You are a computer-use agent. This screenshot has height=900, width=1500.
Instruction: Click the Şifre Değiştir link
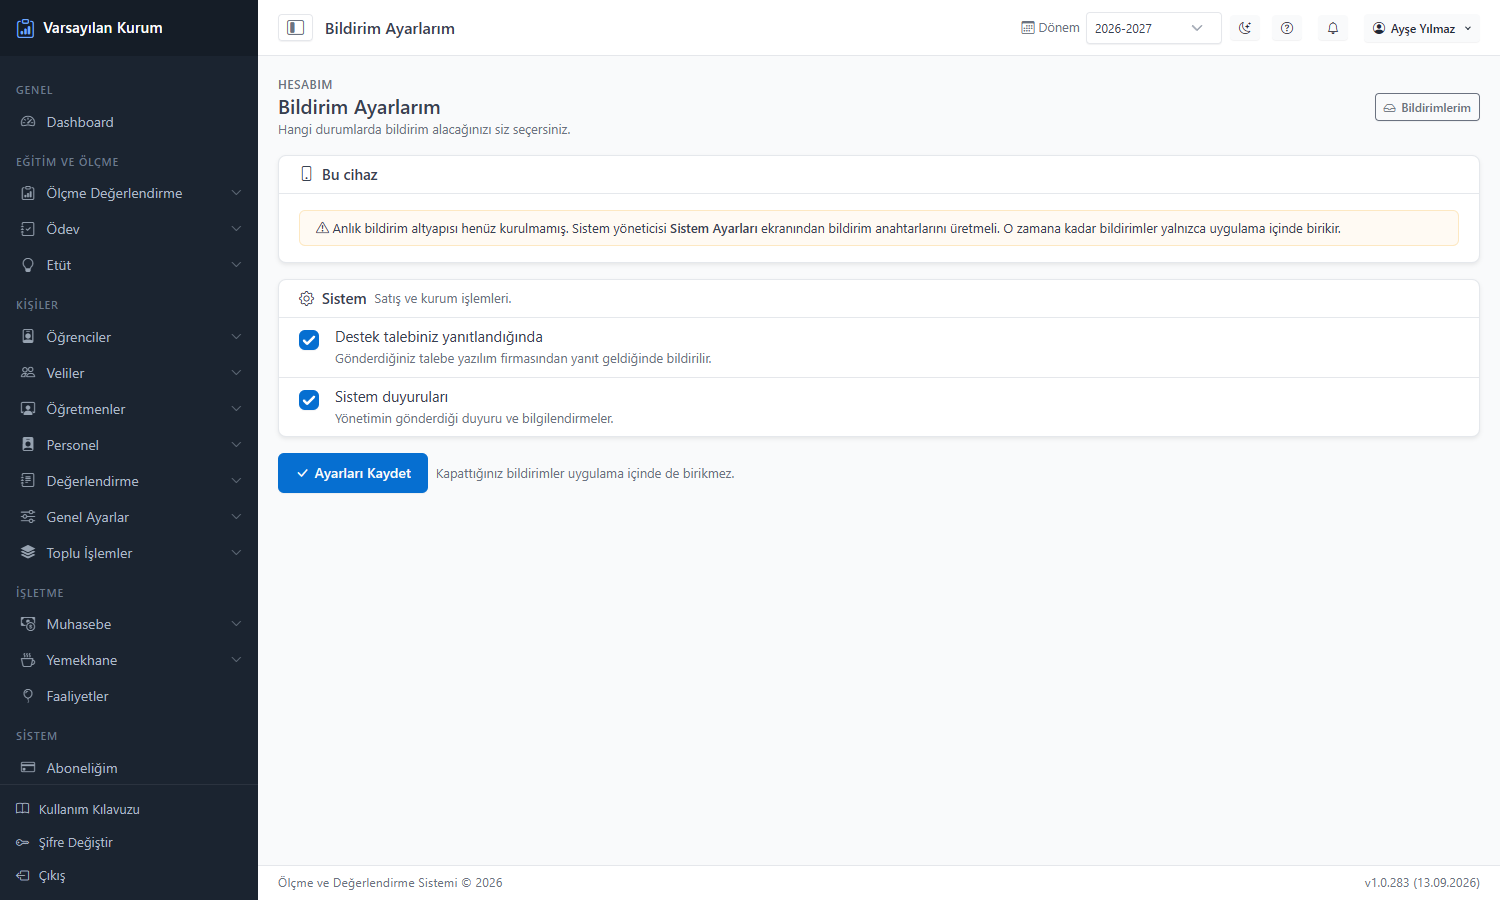click(76, 842)
